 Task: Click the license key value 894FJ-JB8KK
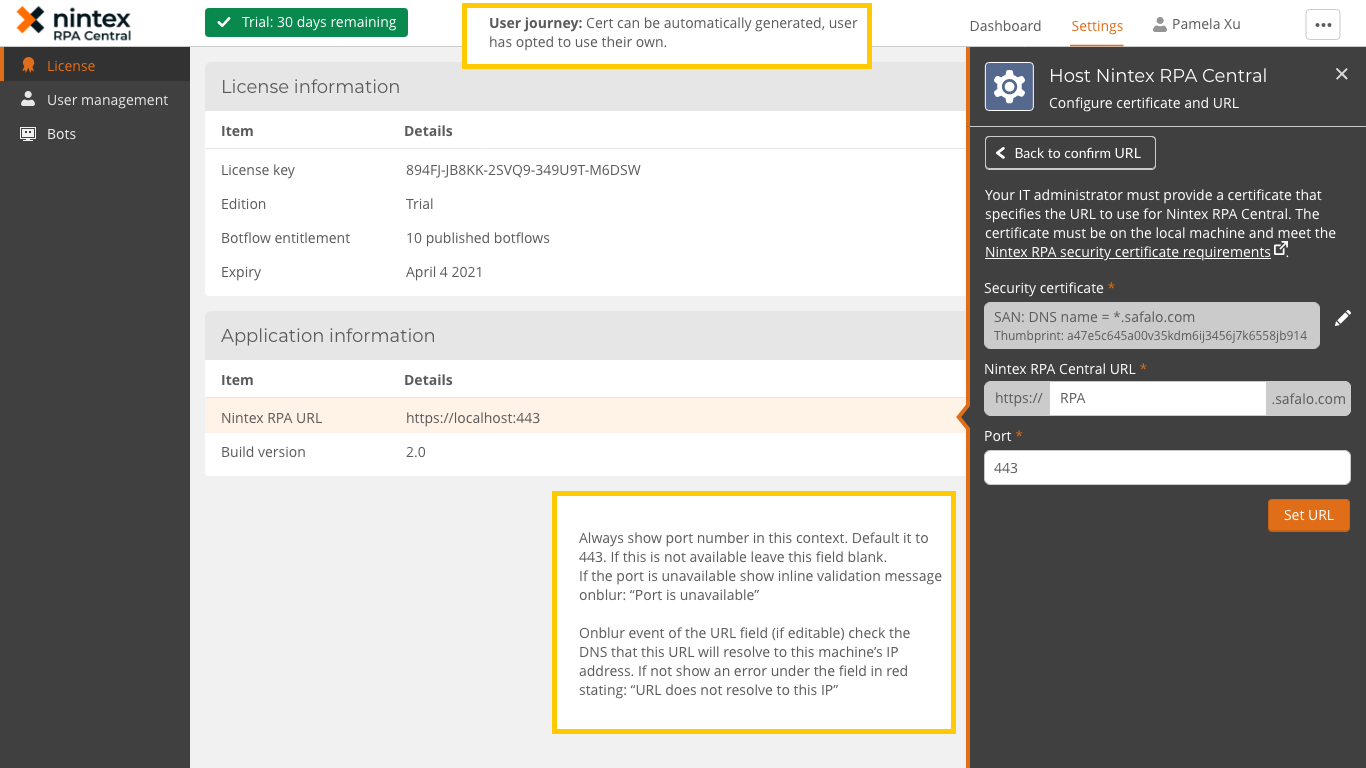(x=523, y=170)
